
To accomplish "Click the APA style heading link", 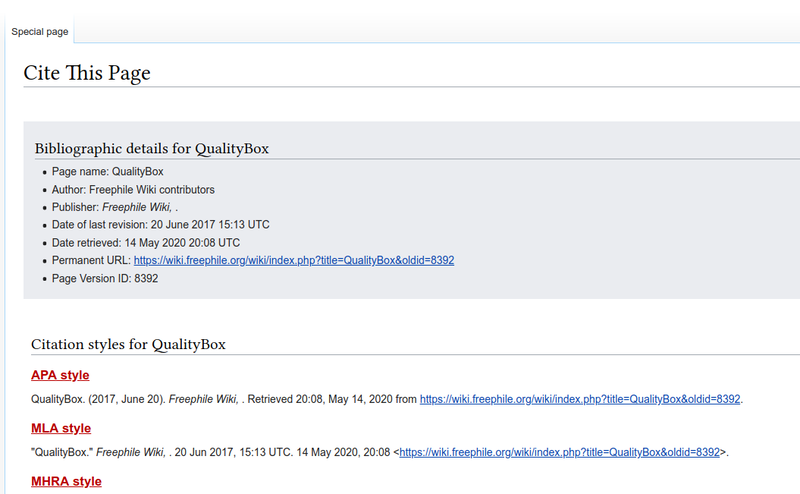I will point(60,375).
